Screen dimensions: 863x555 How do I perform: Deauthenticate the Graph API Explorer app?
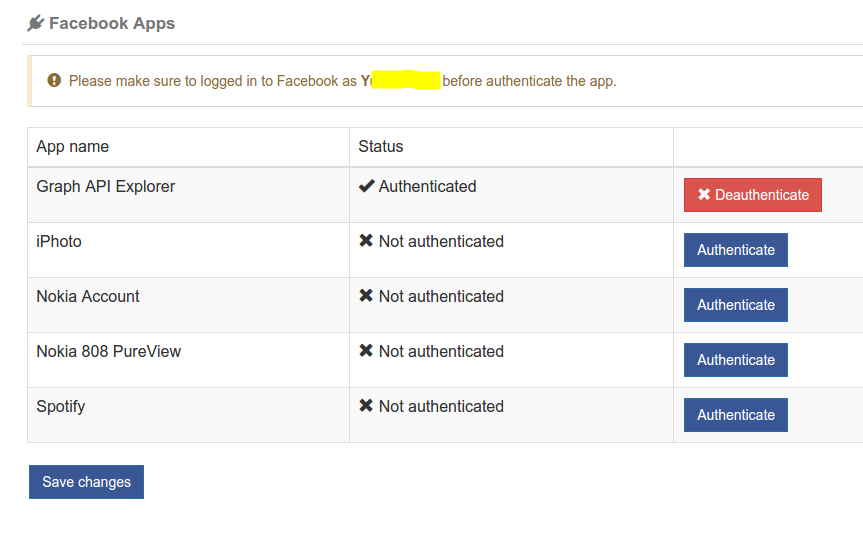point(752,195)
